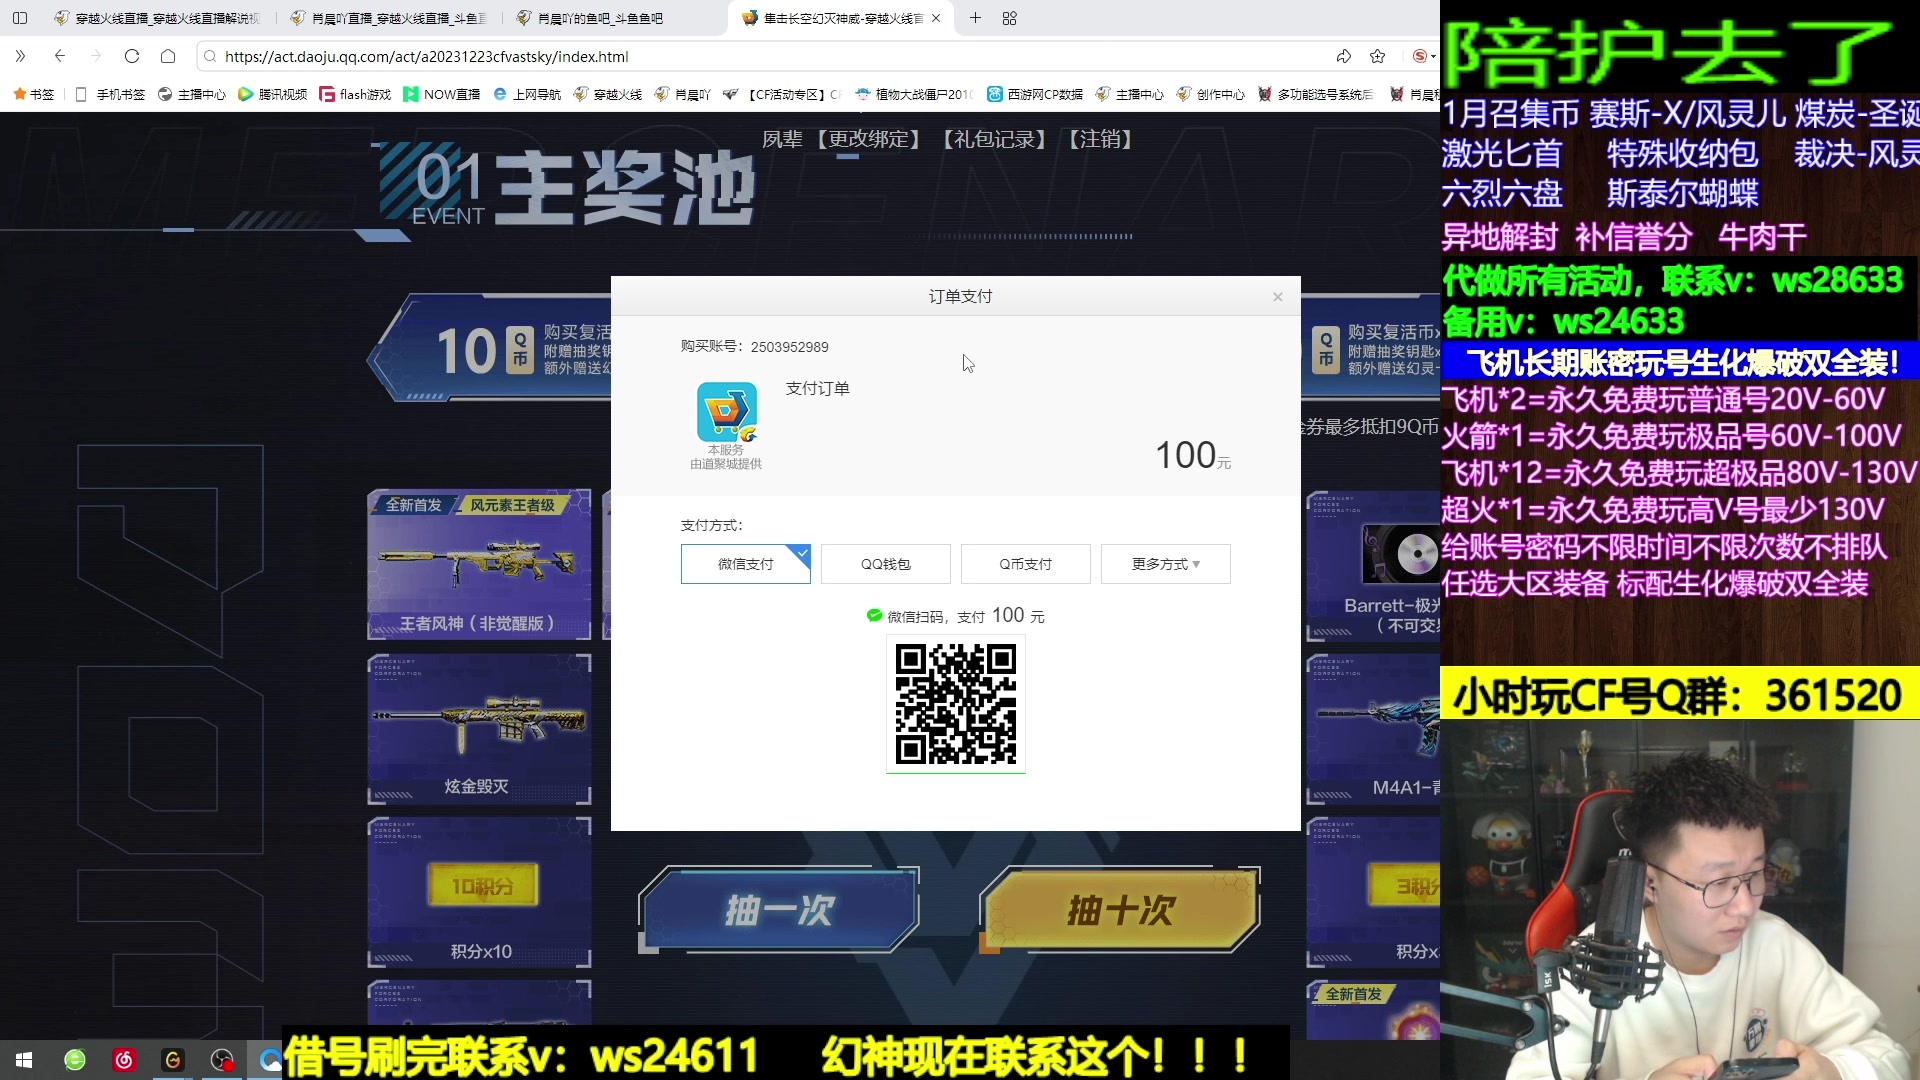Image resolution: width=1920 pixels, height=1080 pixels.
Task: Expand the 更多方式 payment dropdown
Action: 1166,564
